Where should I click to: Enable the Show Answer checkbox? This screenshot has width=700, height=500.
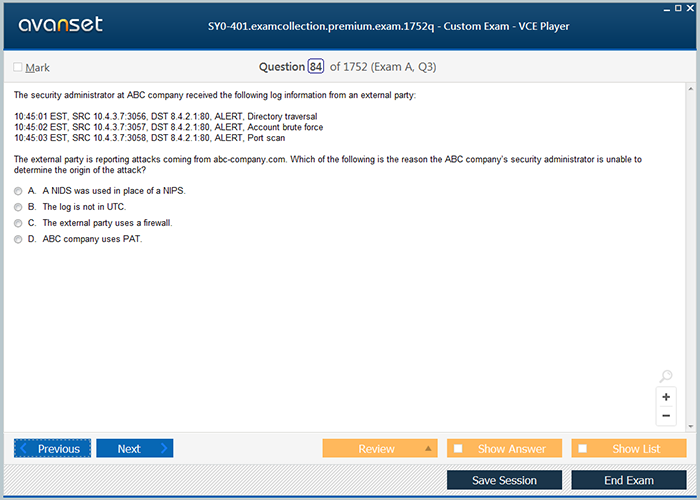(458, 448)
